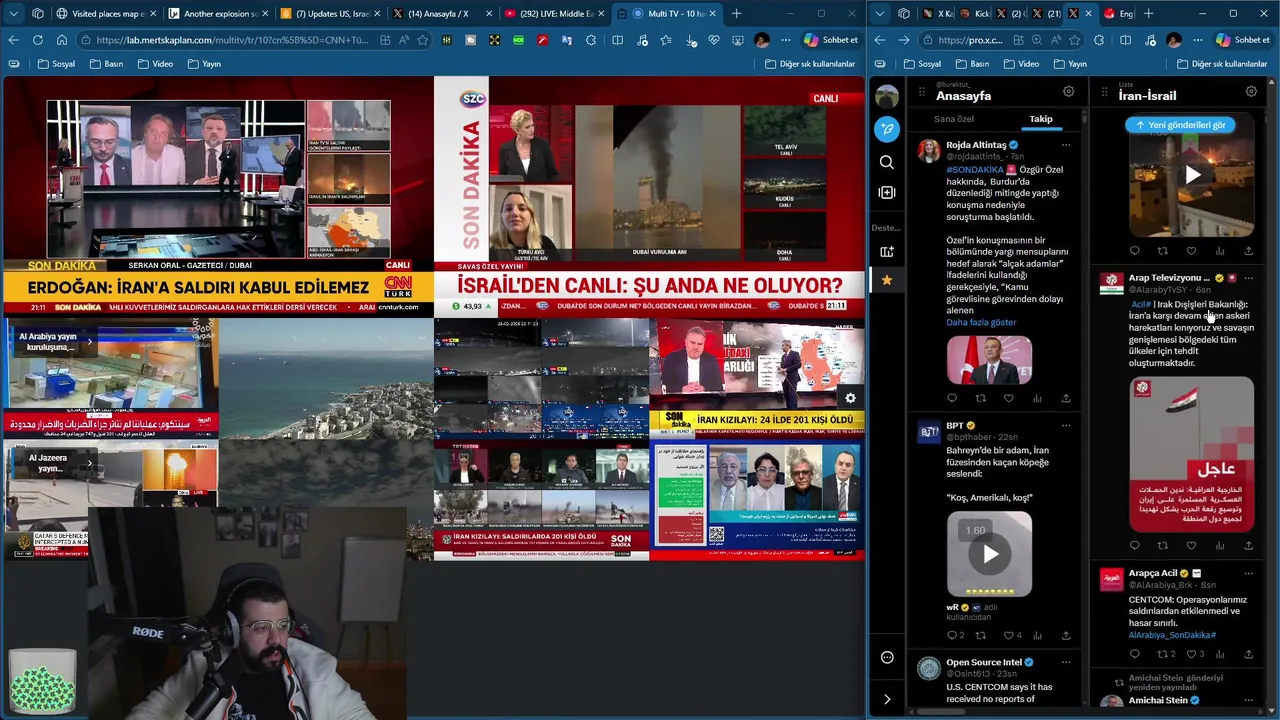Expand the X Pro sidebar with arrow

click(x=886, y=699)
